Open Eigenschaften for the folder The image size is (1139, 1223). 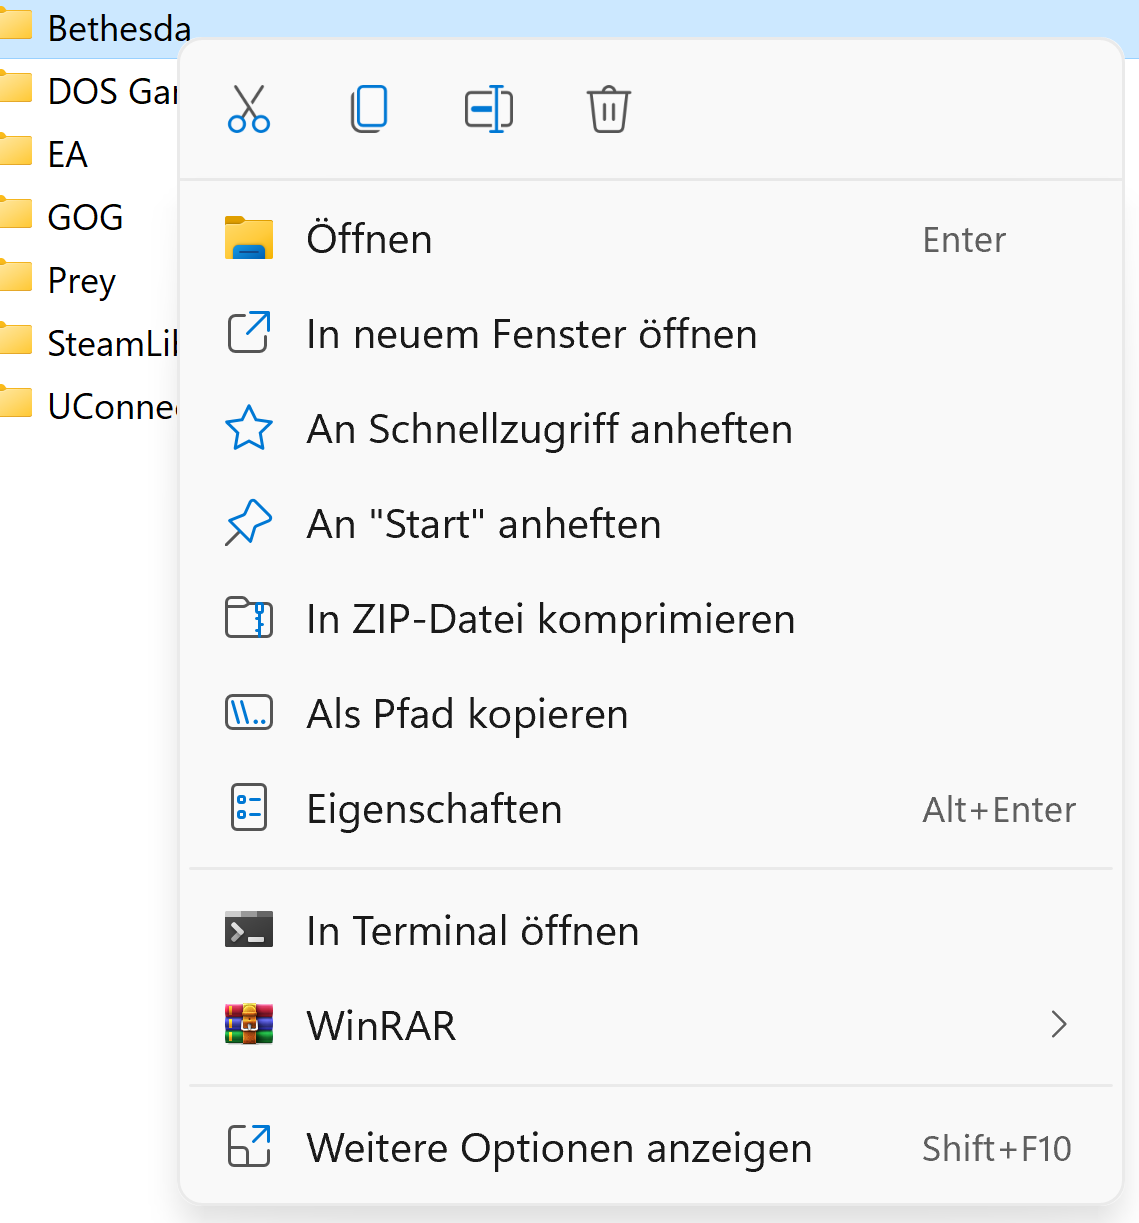pos(434,809)
